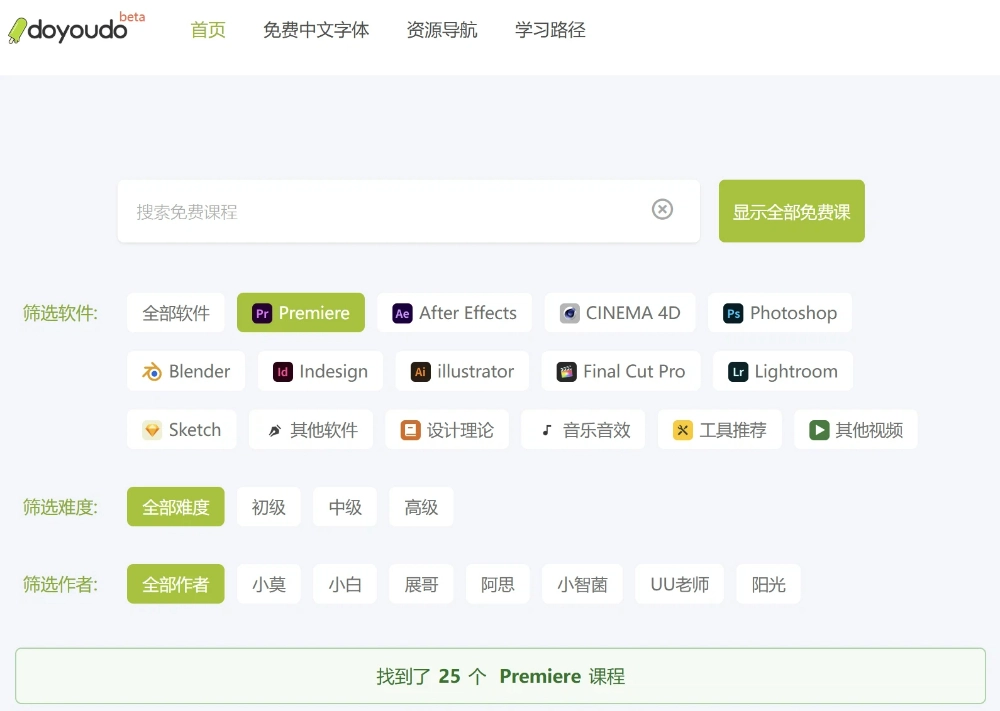The height and width of the screenshot is (711, 1000).
Task: Enable the 小莫 author filter
Action: (268, 584)
